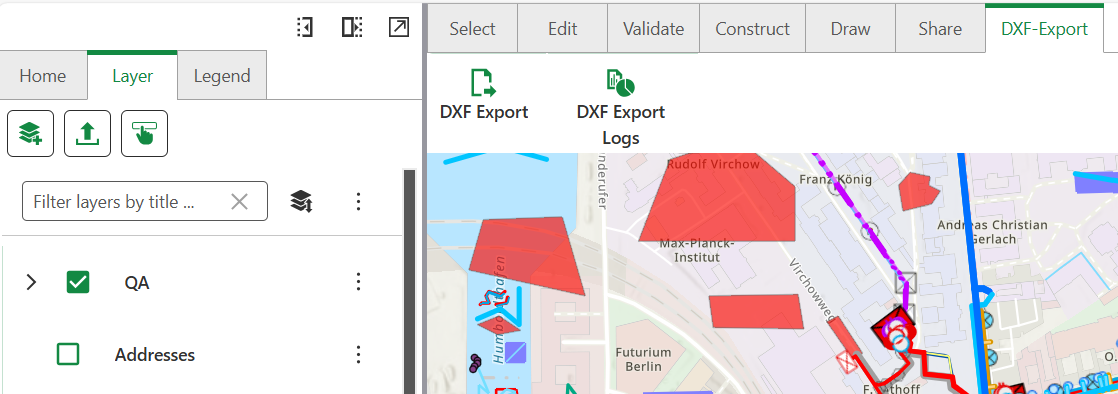Click the Addresses layer name
Image resolution: width=1118 pixels, height=394 pixels.
[x=155, y=354]
